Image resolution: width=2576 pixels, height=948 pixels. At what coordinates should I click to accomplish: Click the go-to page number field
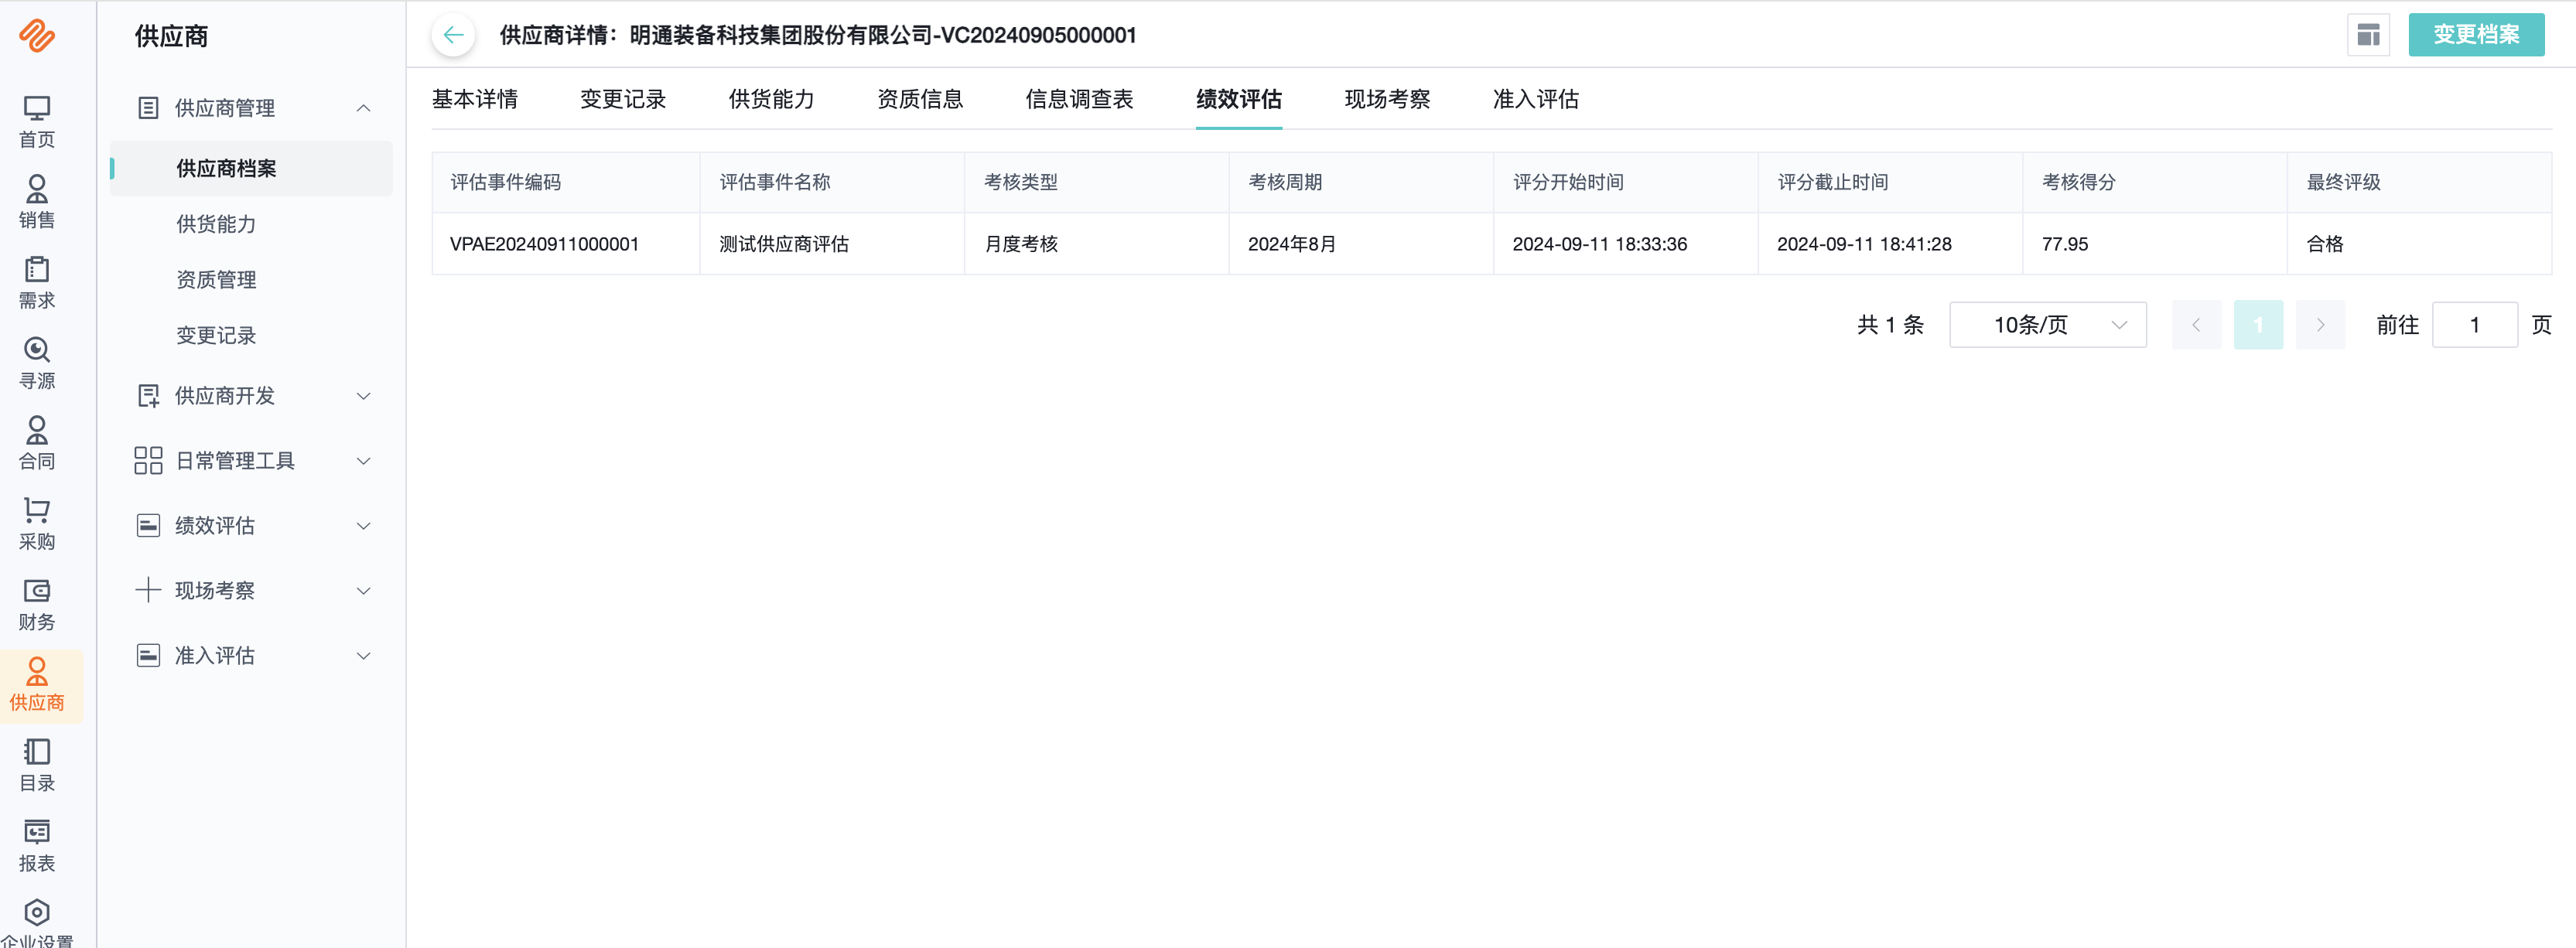click(x=2474, y=325)
